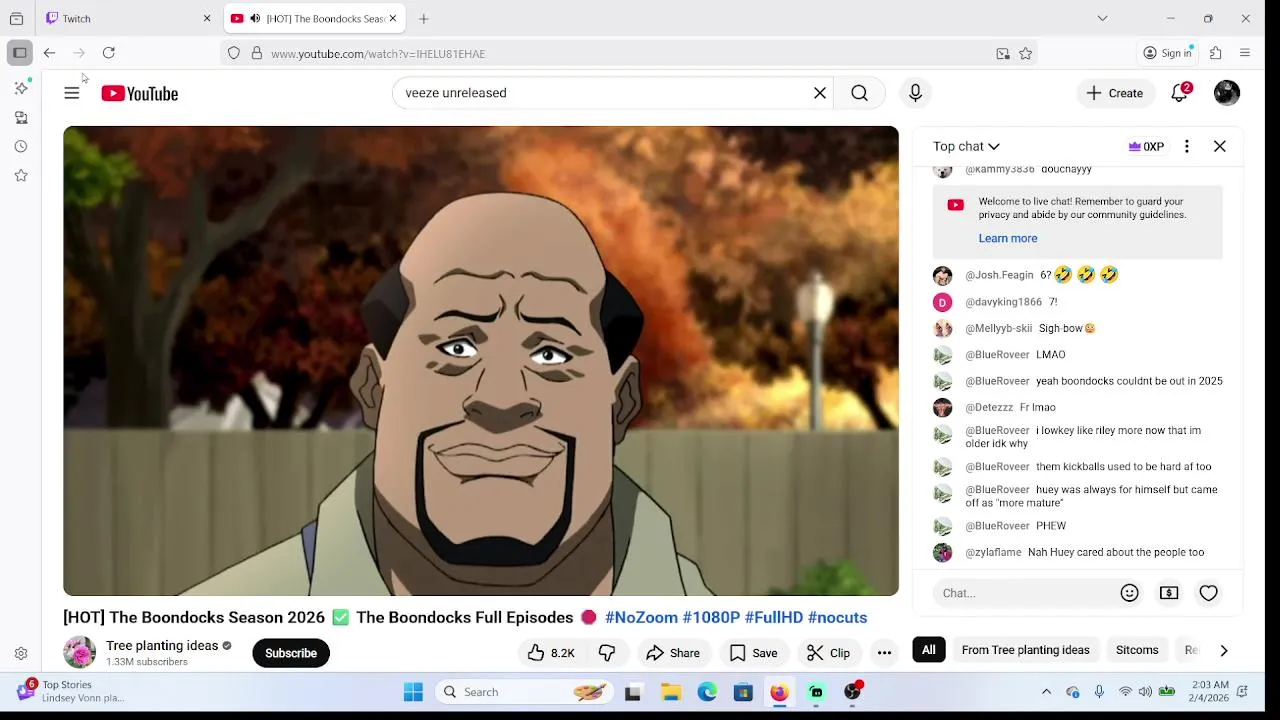List all tabs dropdown arrow
Viewport: 1280px width, 720px height.
[1102, 18]
